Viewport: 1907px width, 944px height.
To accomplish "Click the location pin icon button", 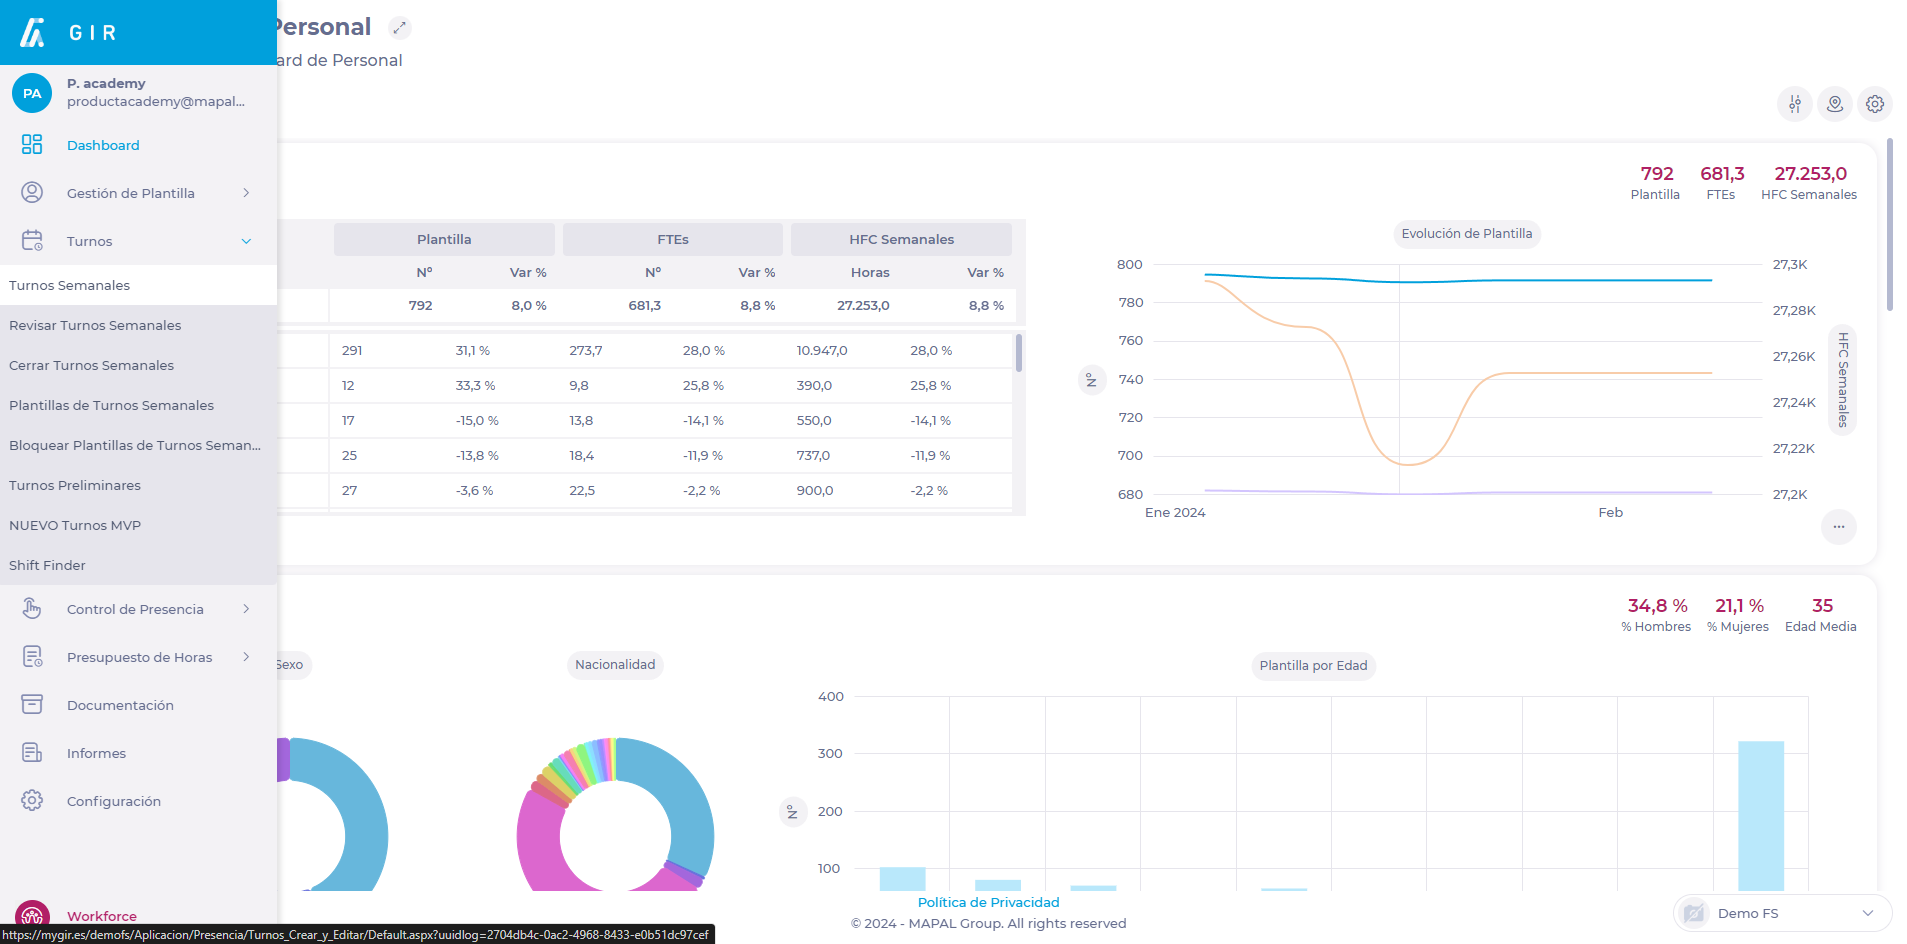I will click(x=1835, y=104).
